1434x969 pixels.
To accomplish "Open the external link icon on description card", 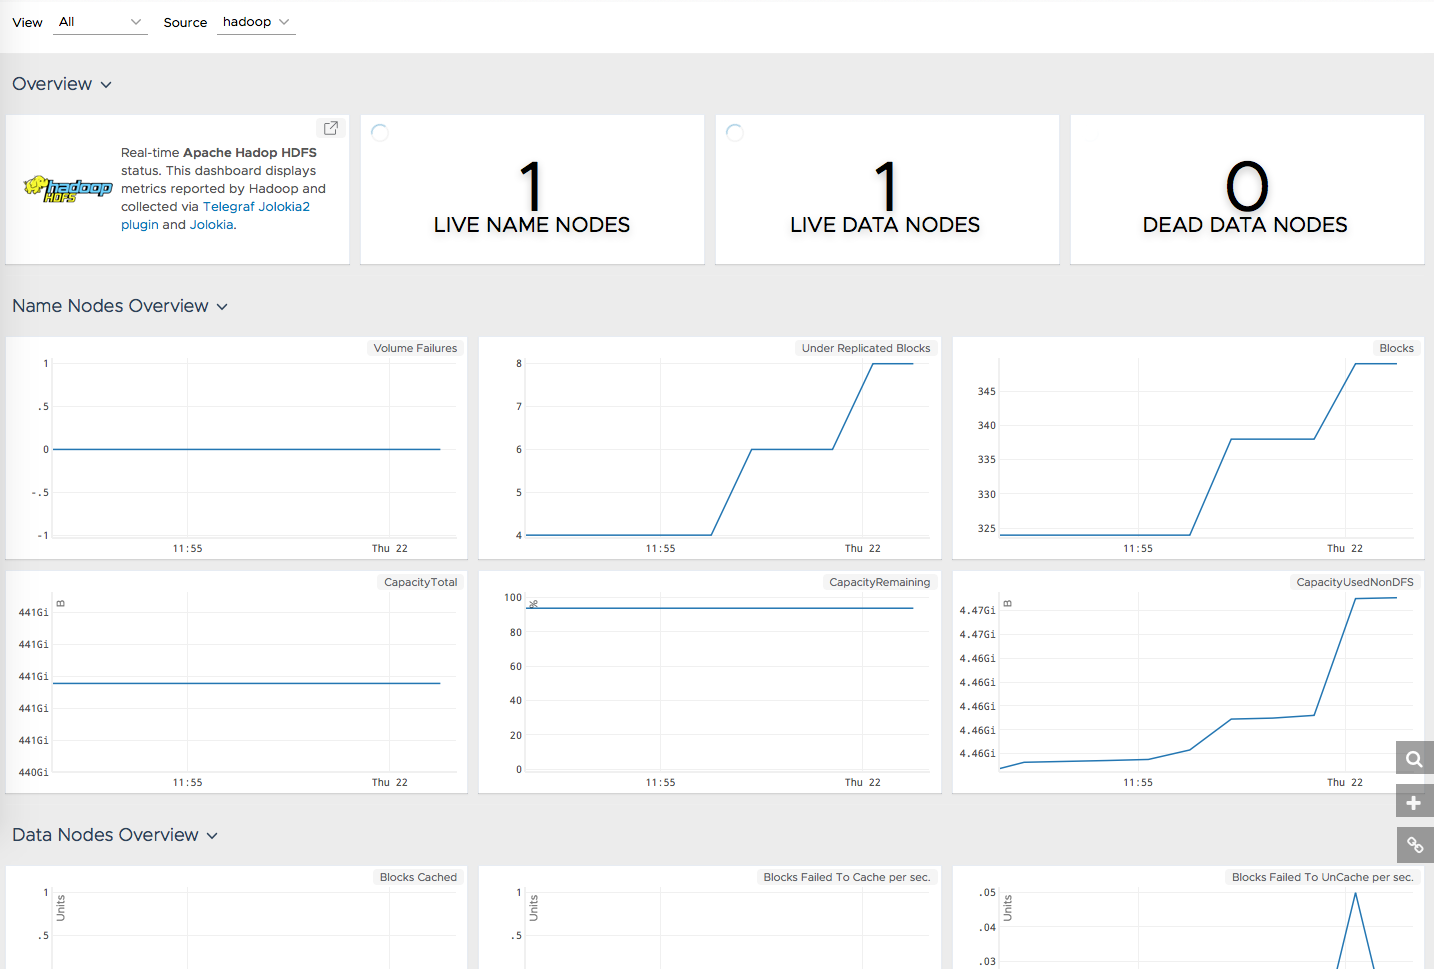I will coord(331,128).
